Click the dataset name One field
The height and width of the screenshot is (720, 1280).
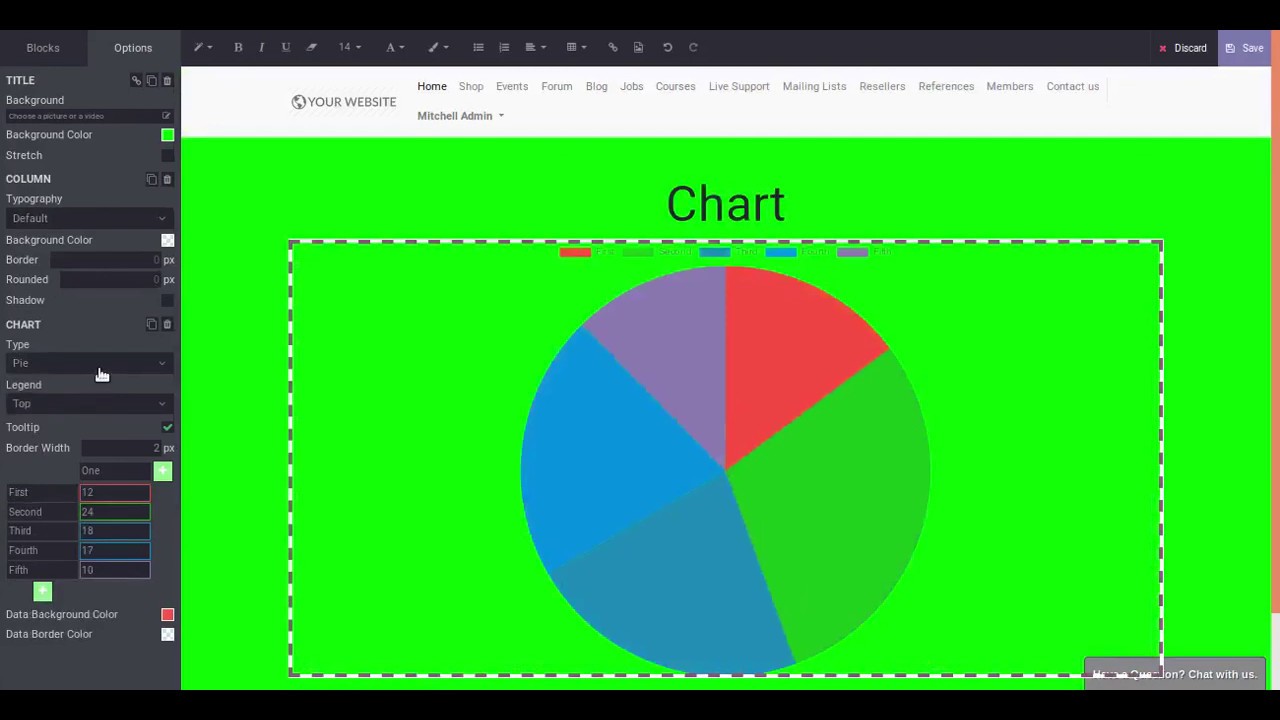click(115, 470)
